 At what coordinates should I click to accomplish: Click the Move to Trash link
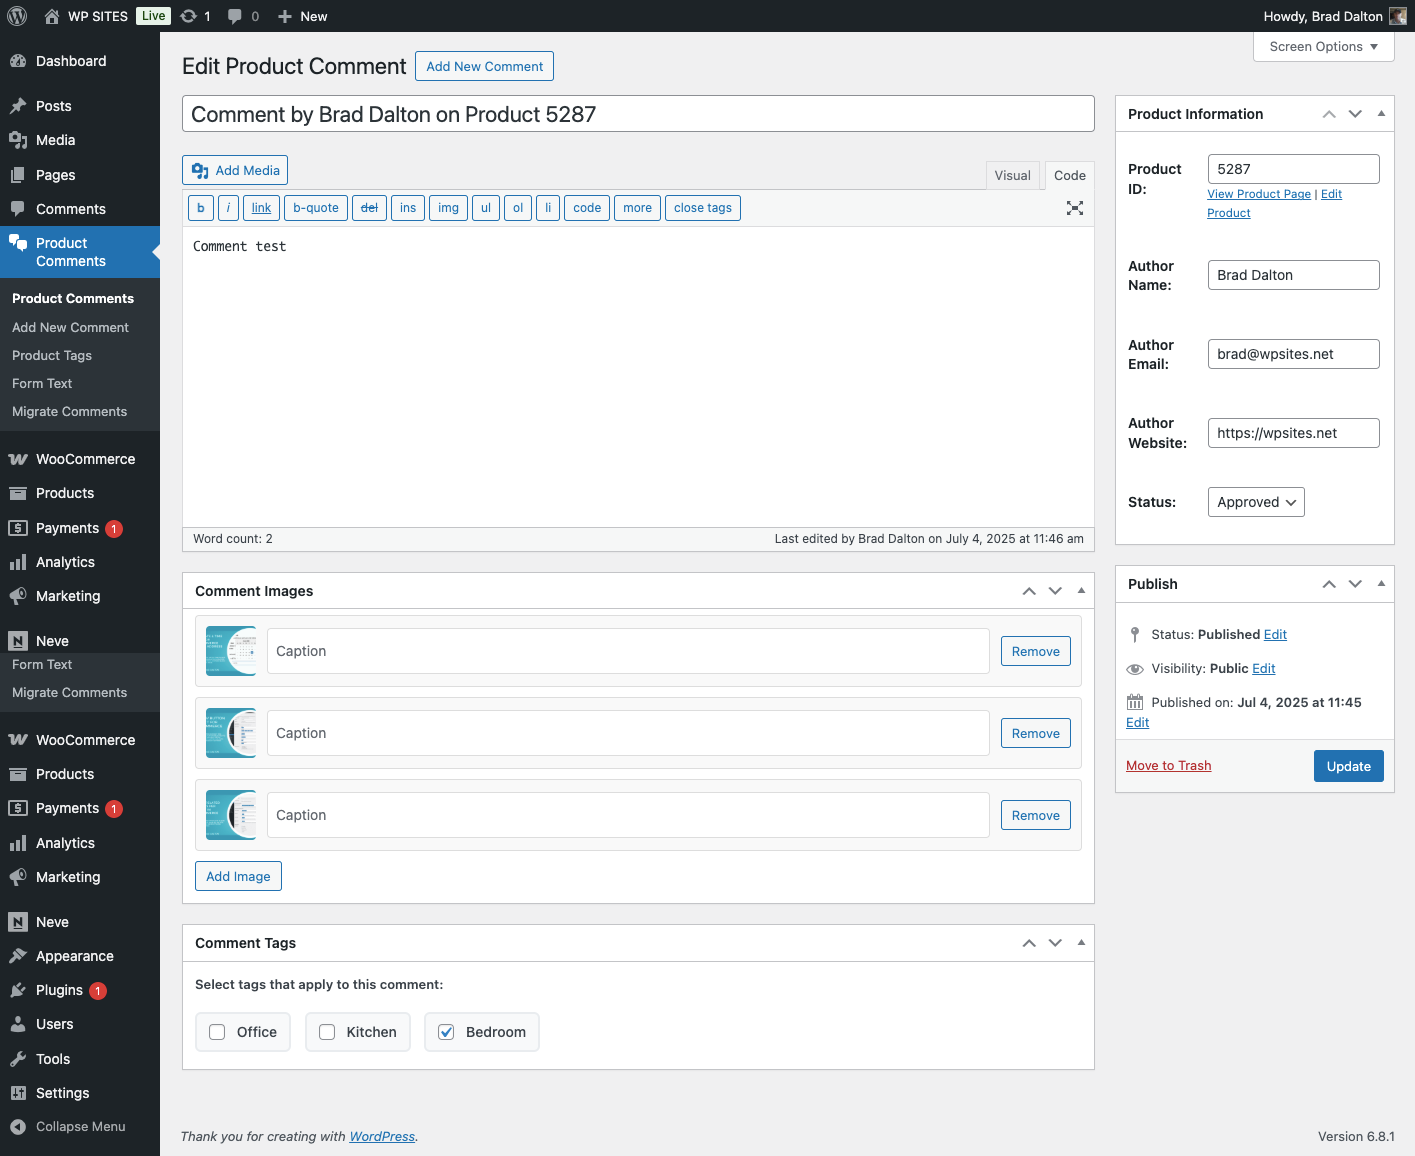point(1168,766)
